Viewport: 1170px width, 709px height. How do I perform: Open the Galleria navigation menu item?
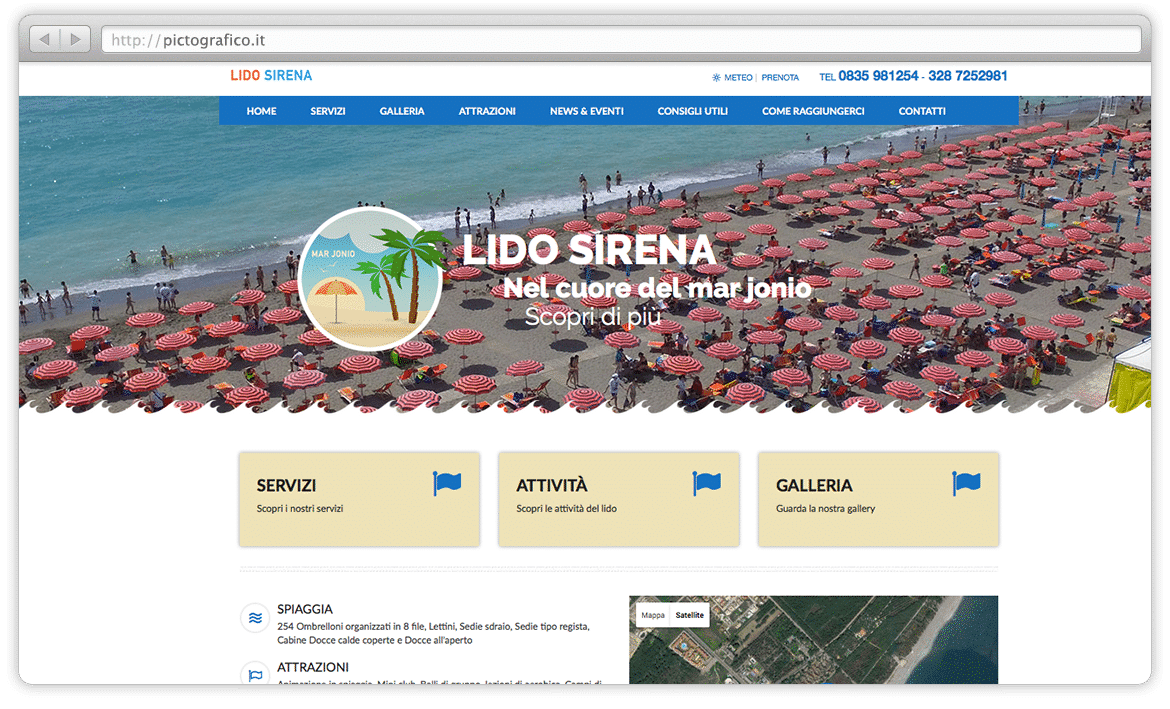pyautogui.click(x=402, y=111)
